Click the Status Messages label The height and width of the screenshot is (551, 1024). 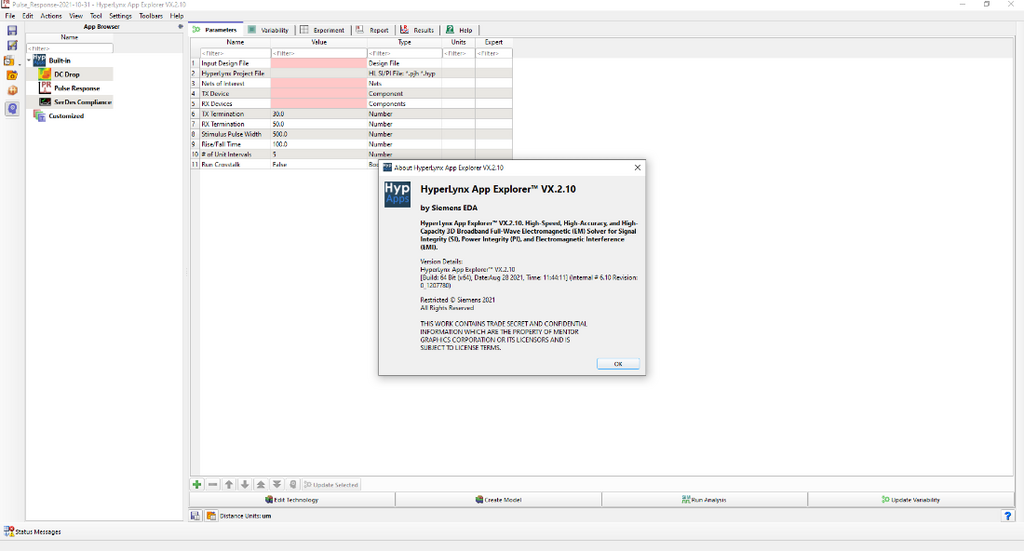[x=38, y=532]
